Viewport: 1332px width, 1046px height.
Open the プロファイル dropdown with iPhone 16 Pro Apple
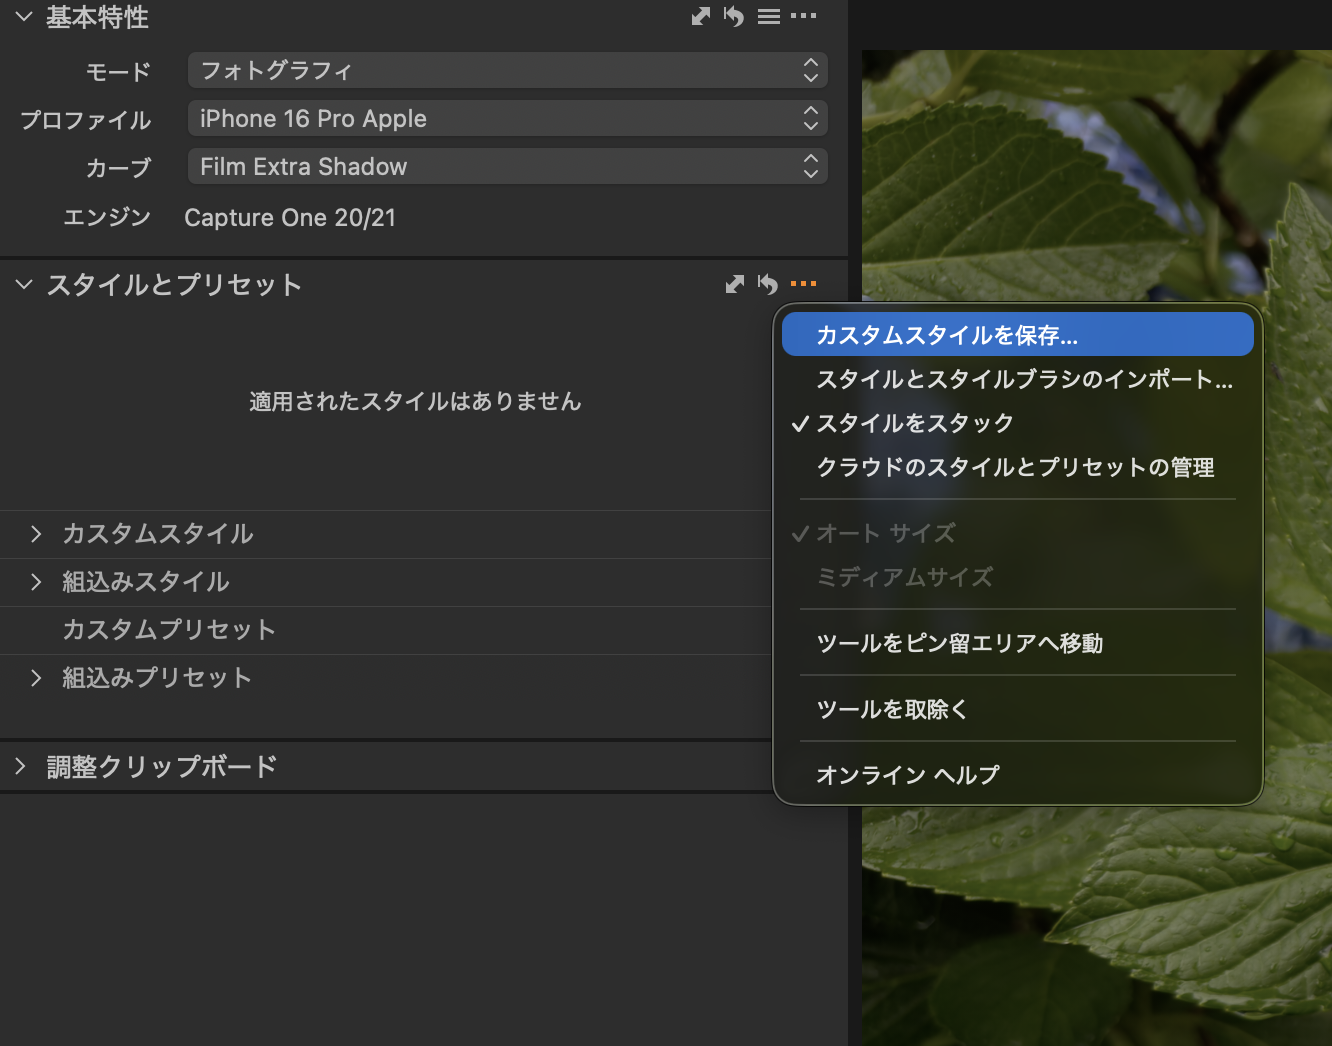click(x=508, y=118)
